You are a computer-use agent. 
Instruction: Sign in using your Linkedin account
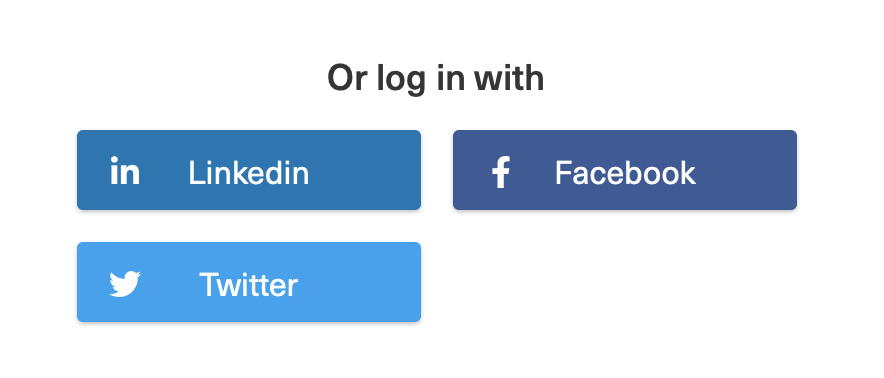[x=249, y=170]
